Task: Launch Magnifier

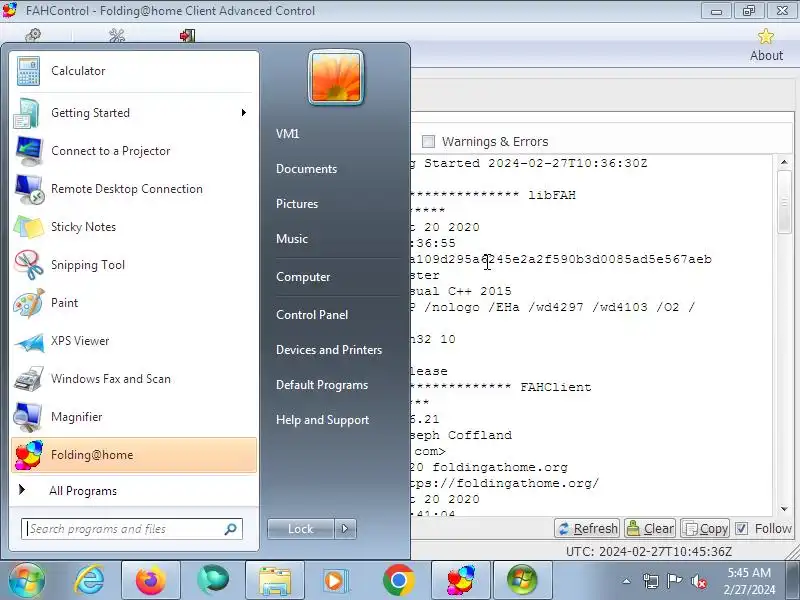Action: point(133,417)
